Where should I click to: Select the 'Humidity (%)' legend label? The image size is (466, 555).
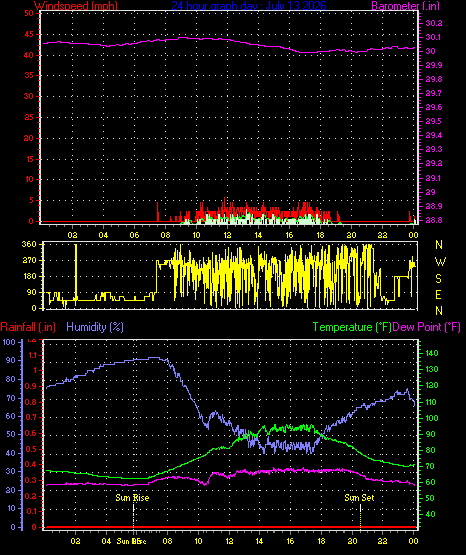coord(95,327)
